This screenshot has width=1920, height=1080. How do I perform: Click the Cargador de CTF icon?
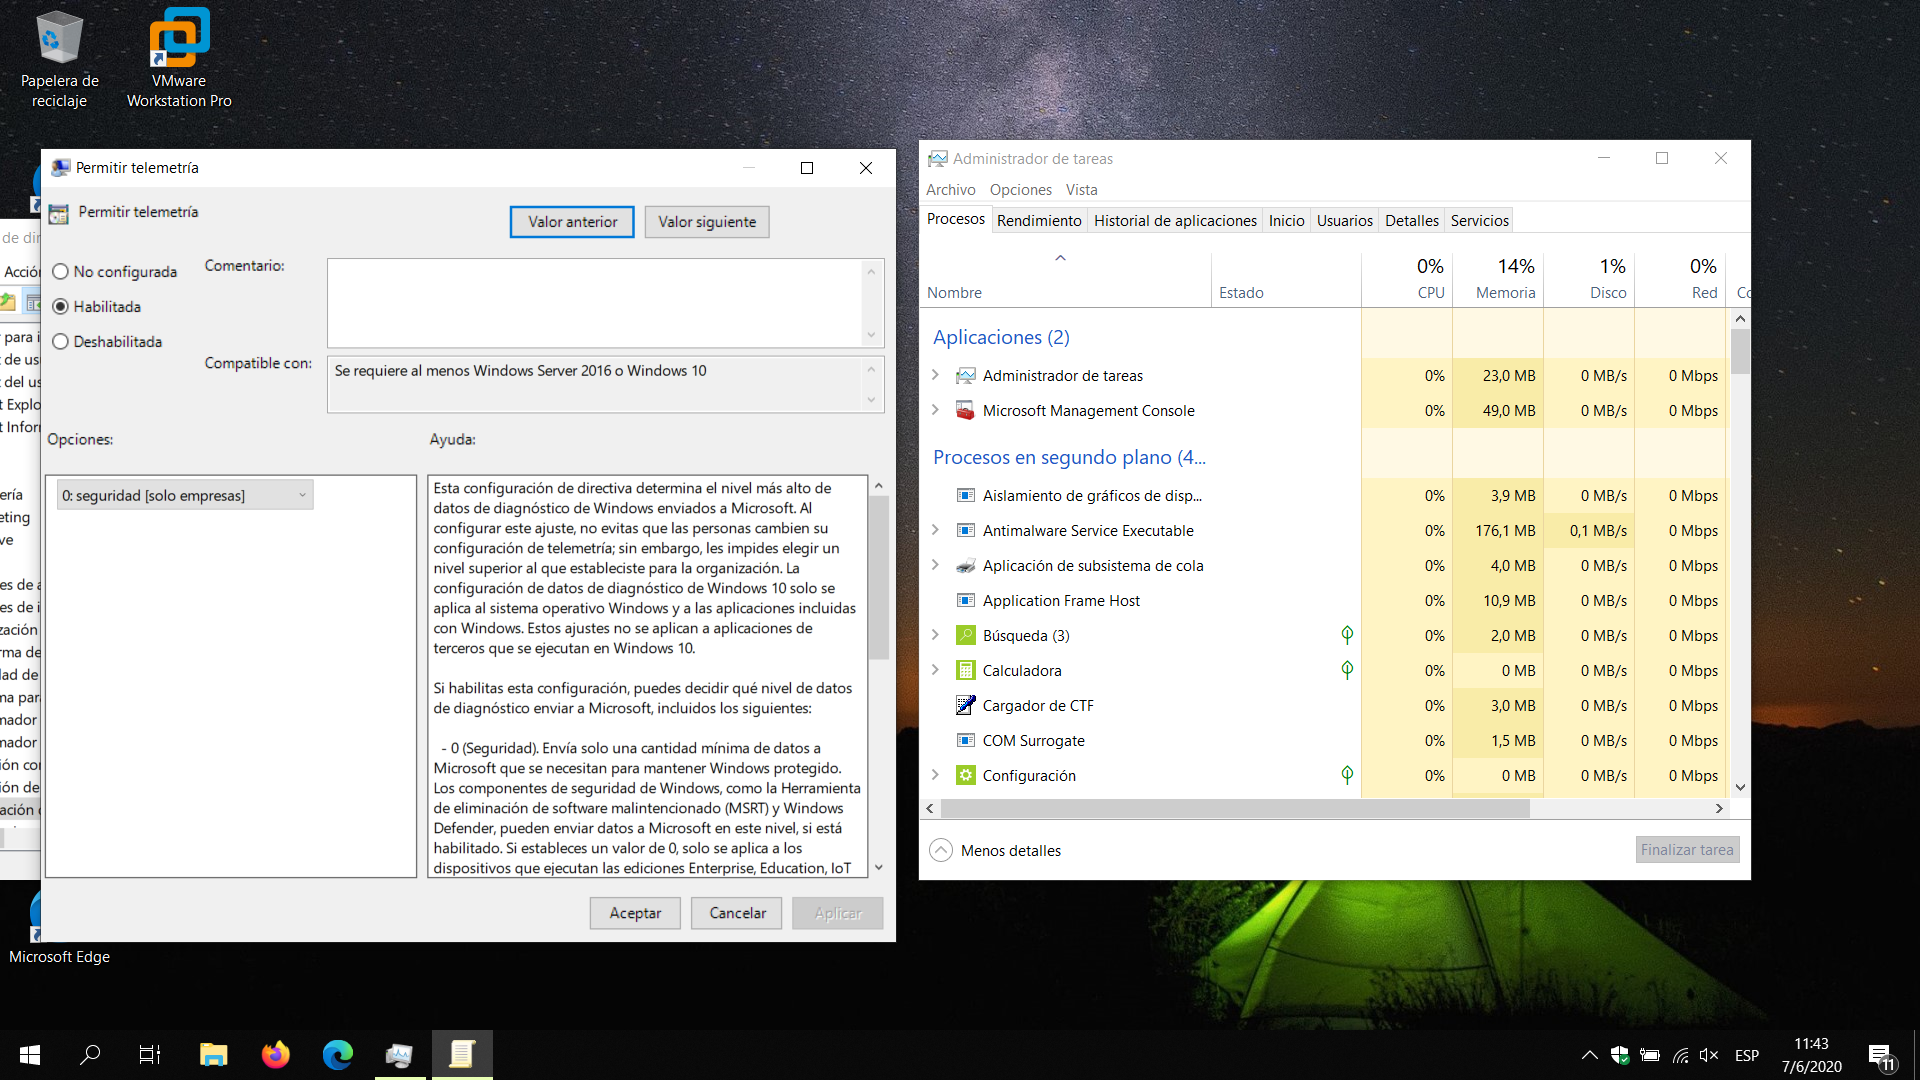coord(965,705)
